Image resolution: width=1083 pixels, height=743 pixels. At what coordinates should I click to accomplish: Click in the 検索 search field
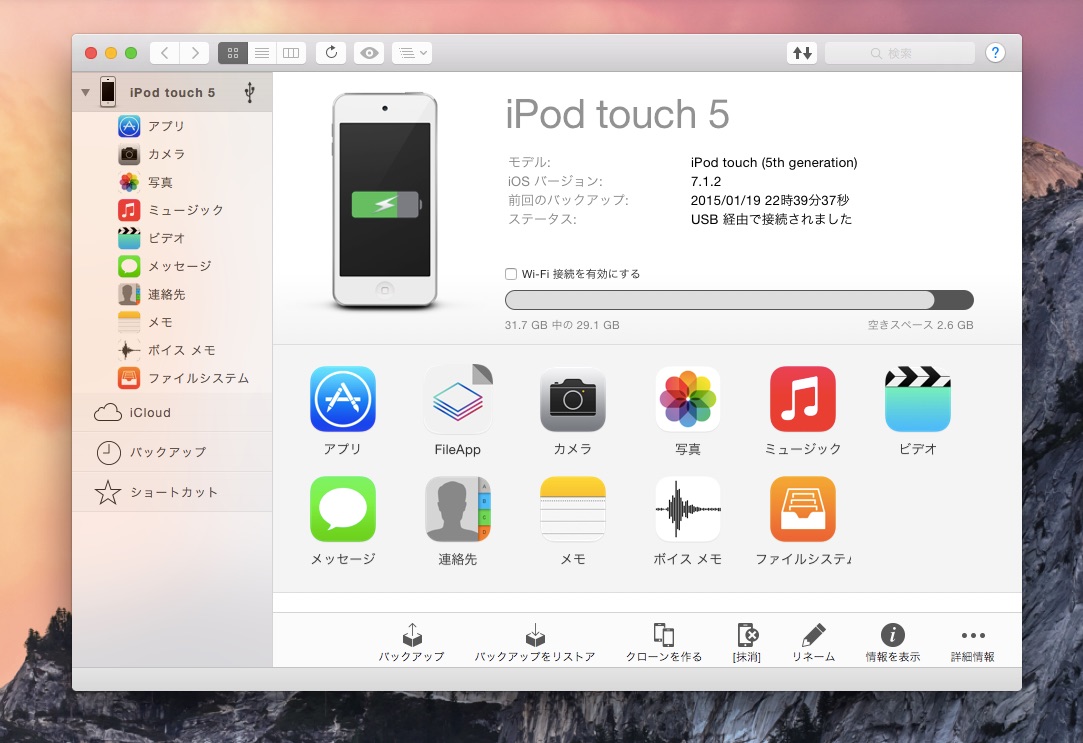coord(899,52)
